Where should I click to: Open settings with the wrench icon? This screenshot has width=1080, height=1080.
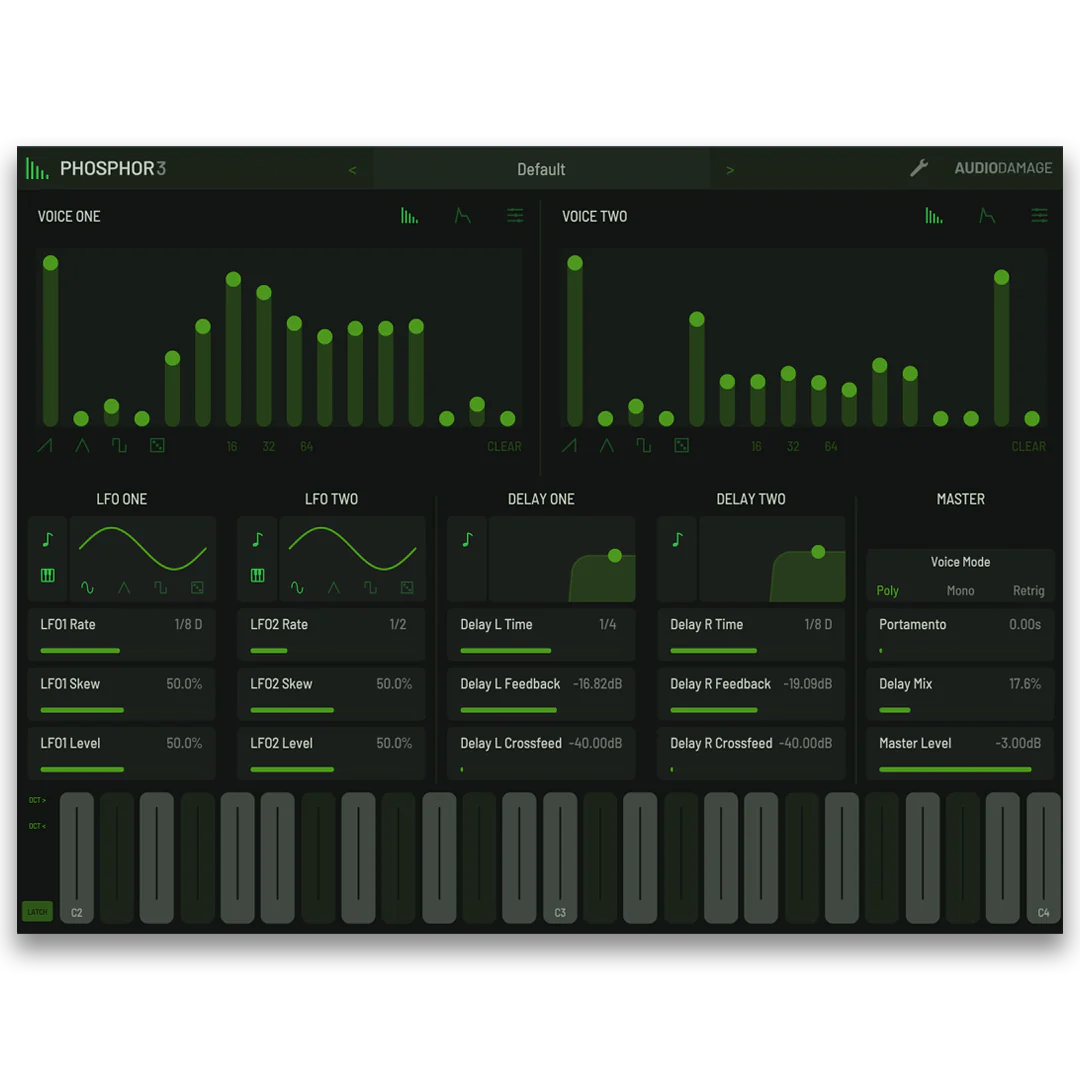919,168
